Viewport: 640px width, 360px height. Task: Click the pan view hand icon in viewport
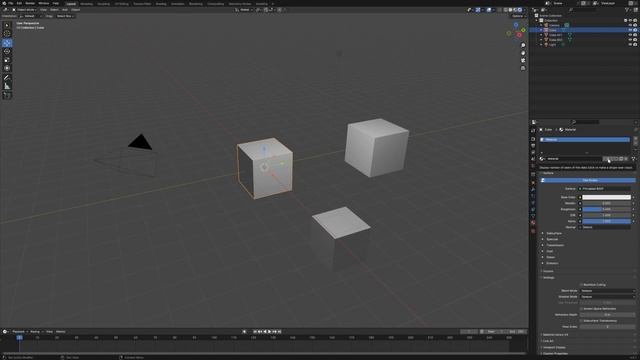523,53
